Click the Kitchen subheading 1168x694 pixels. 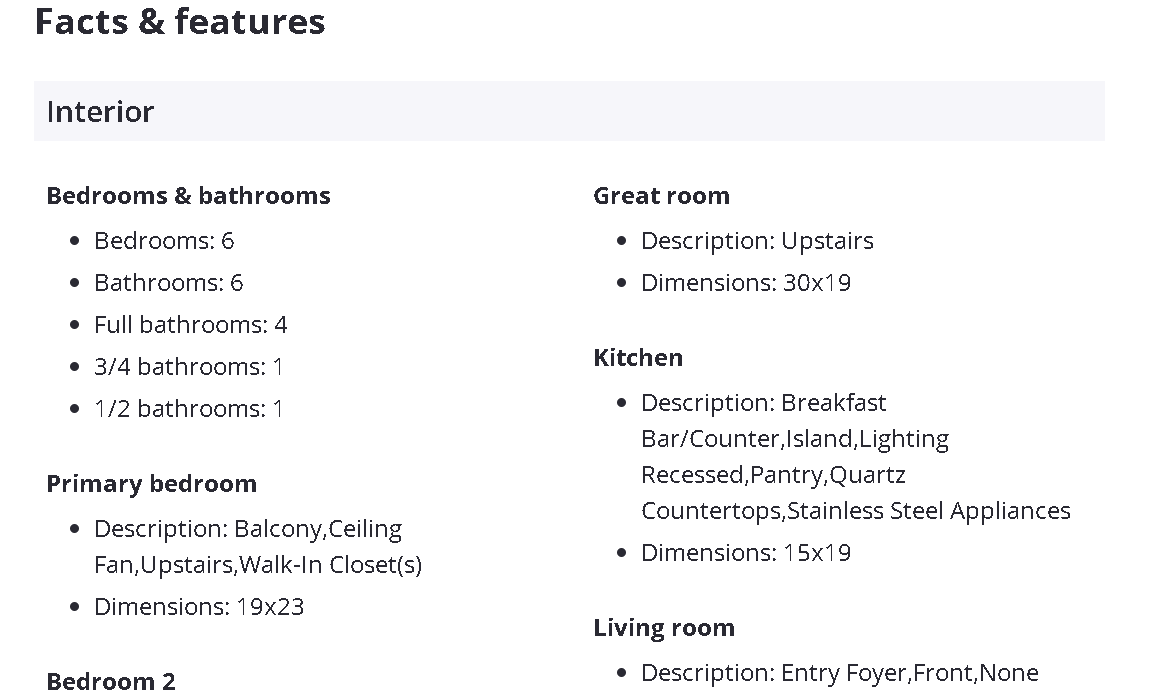[638, 357]
